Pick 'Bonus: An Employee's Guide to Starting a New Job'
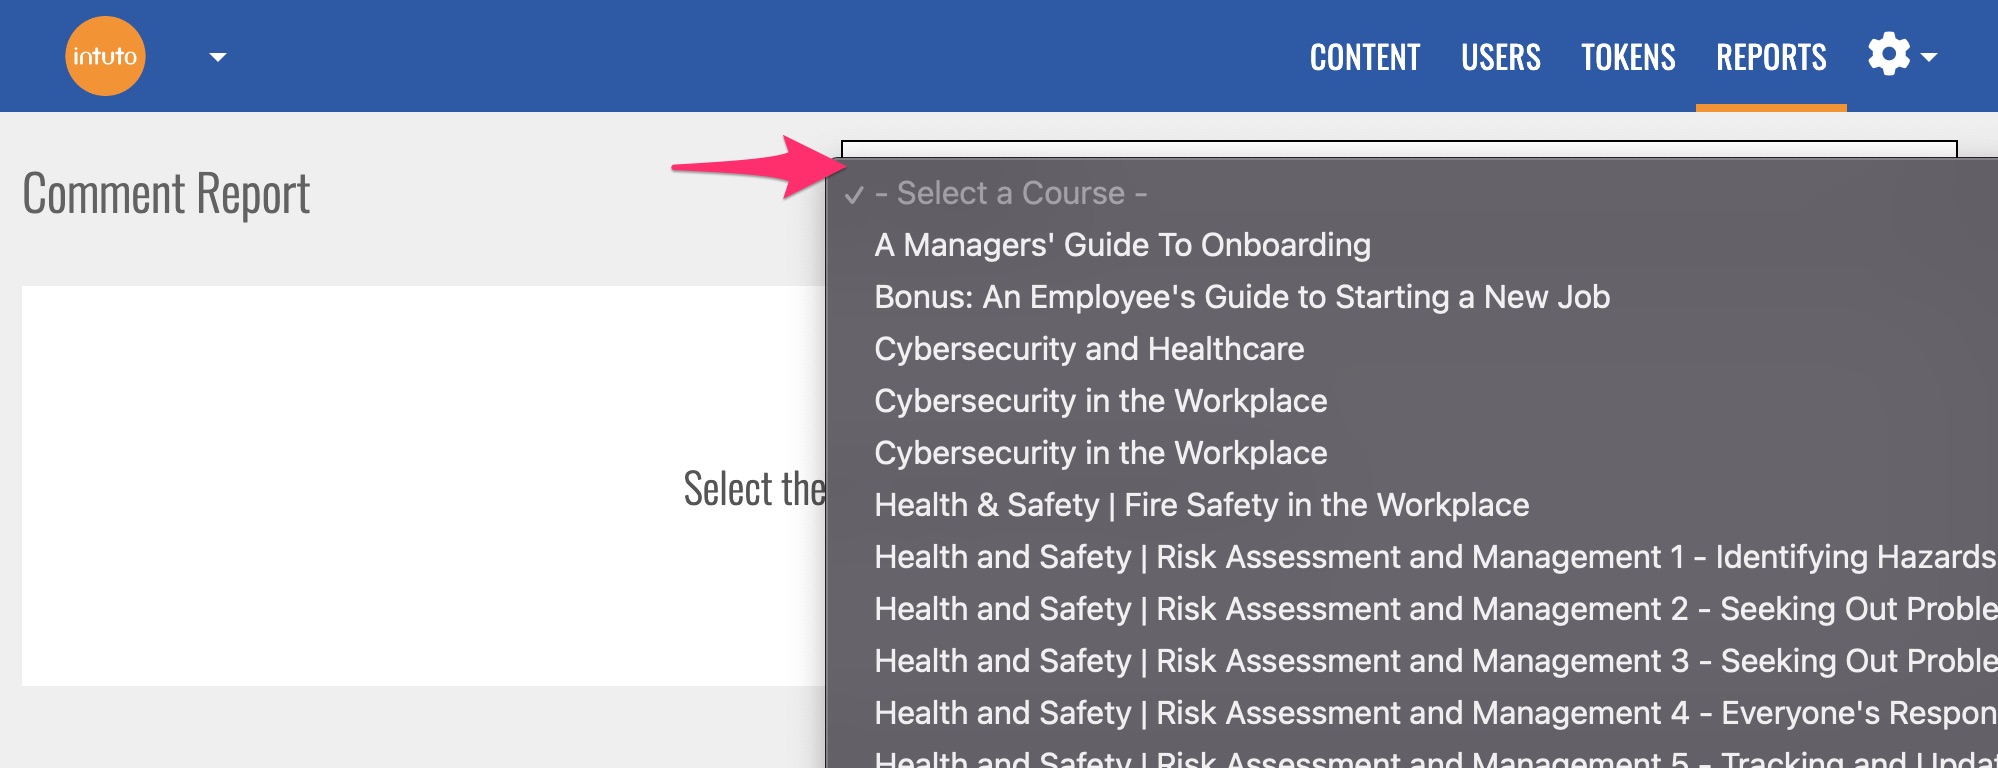The width and height of the screenshot is (1998, 768). [1241, 297]
